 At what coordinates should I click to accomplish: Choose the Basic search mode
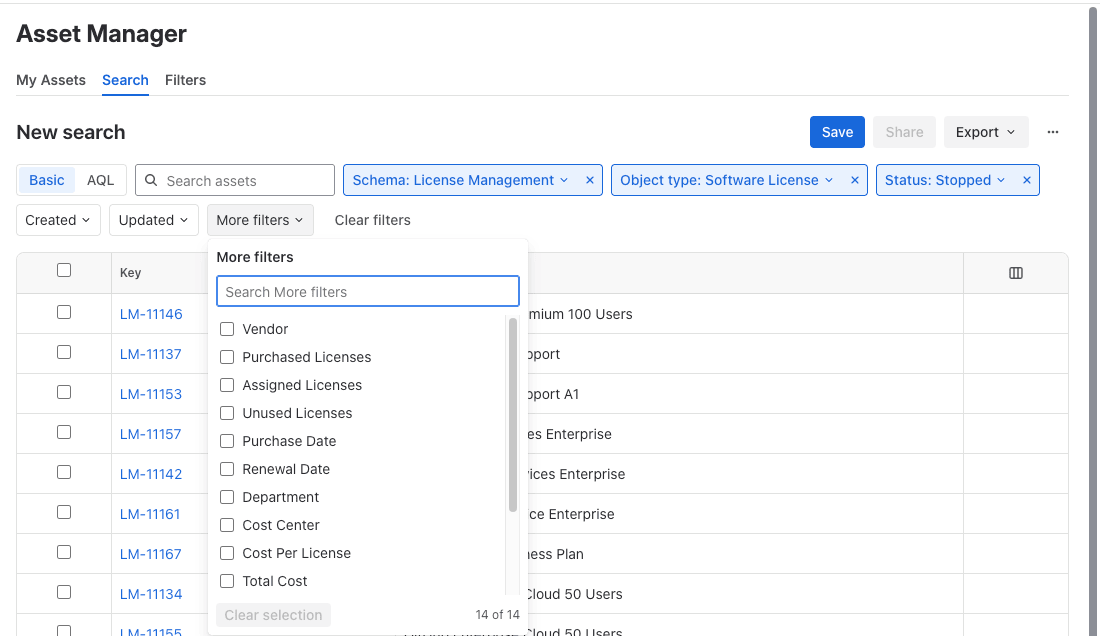(46, 180)
